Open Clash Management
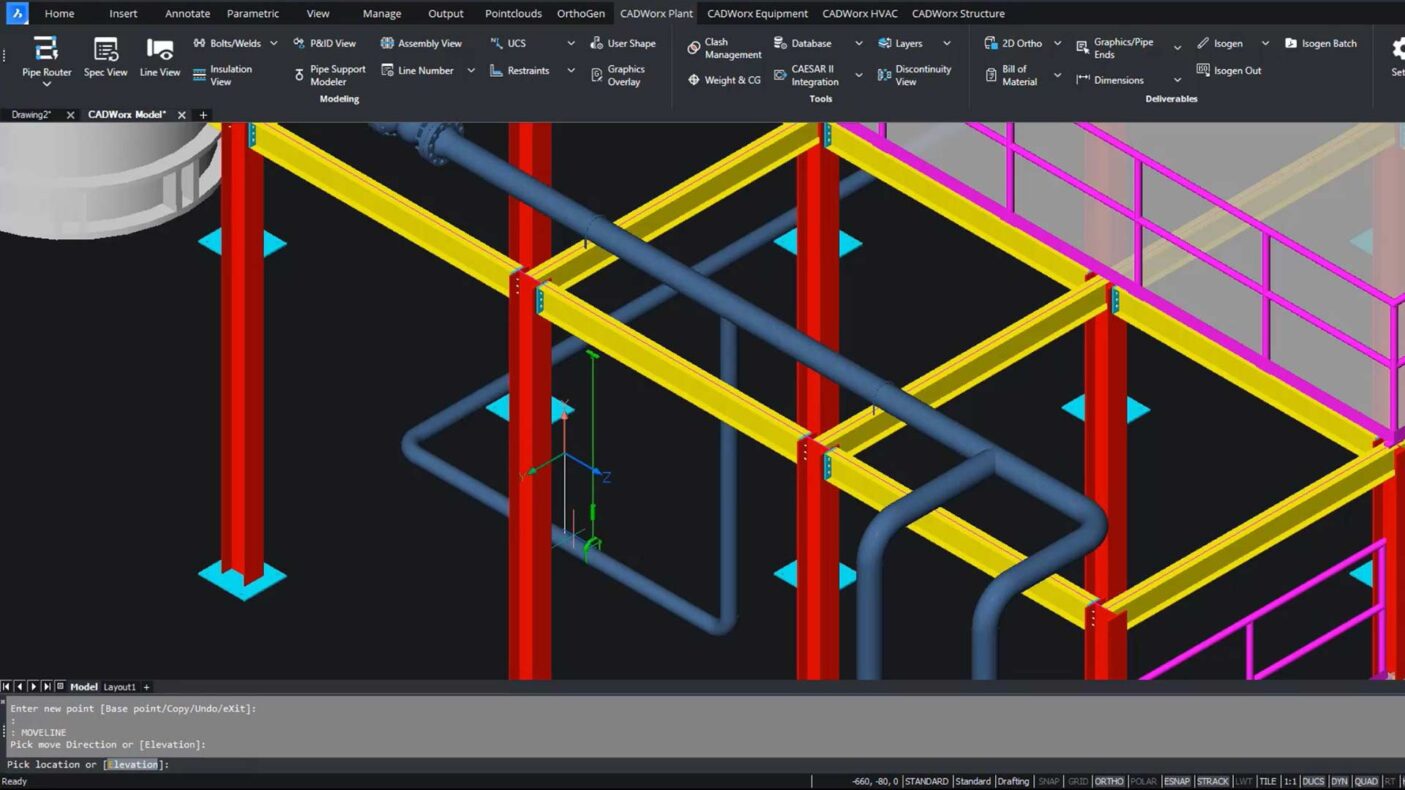Image resolution: width=1405 pixels, height=790 pixels. tap(724, 48)
